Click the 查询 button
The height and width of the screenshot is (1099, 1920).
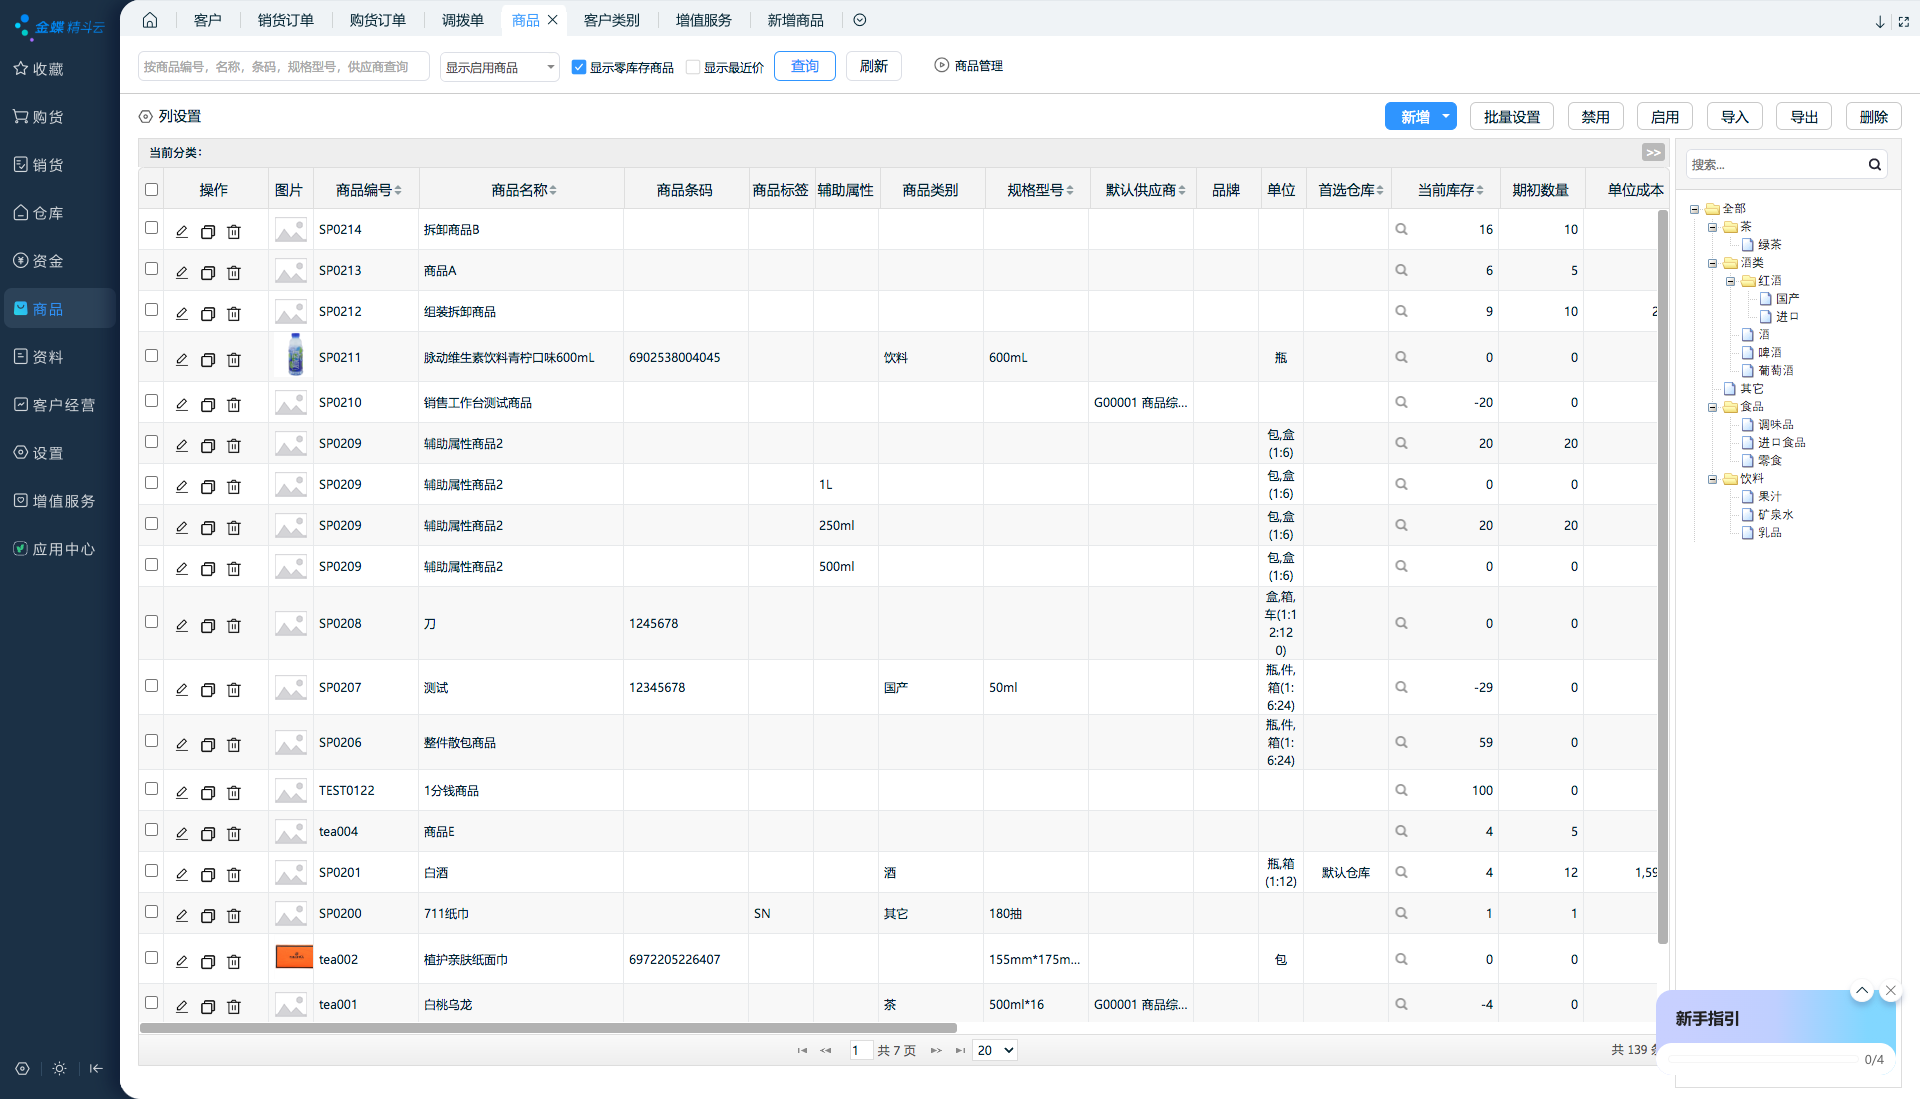click(804, 66)
